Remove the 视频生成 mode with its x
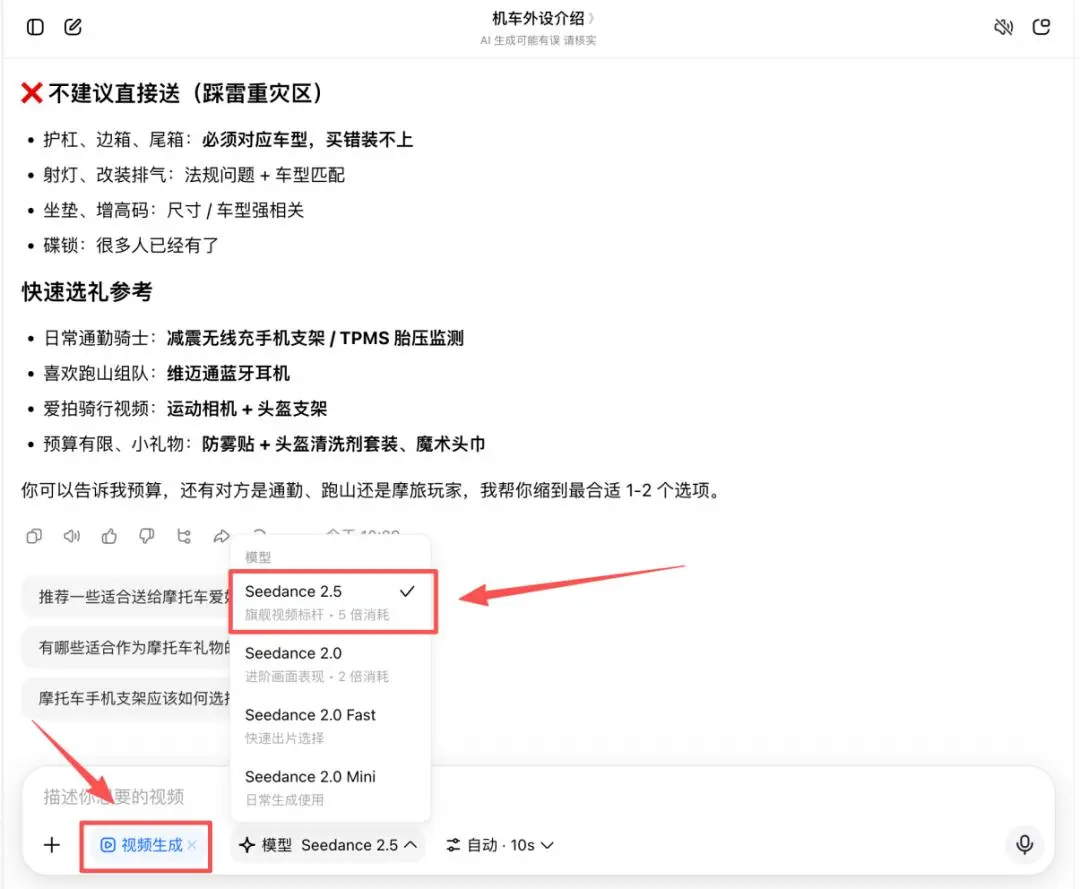1080x889 pixels. click(192, 845)
